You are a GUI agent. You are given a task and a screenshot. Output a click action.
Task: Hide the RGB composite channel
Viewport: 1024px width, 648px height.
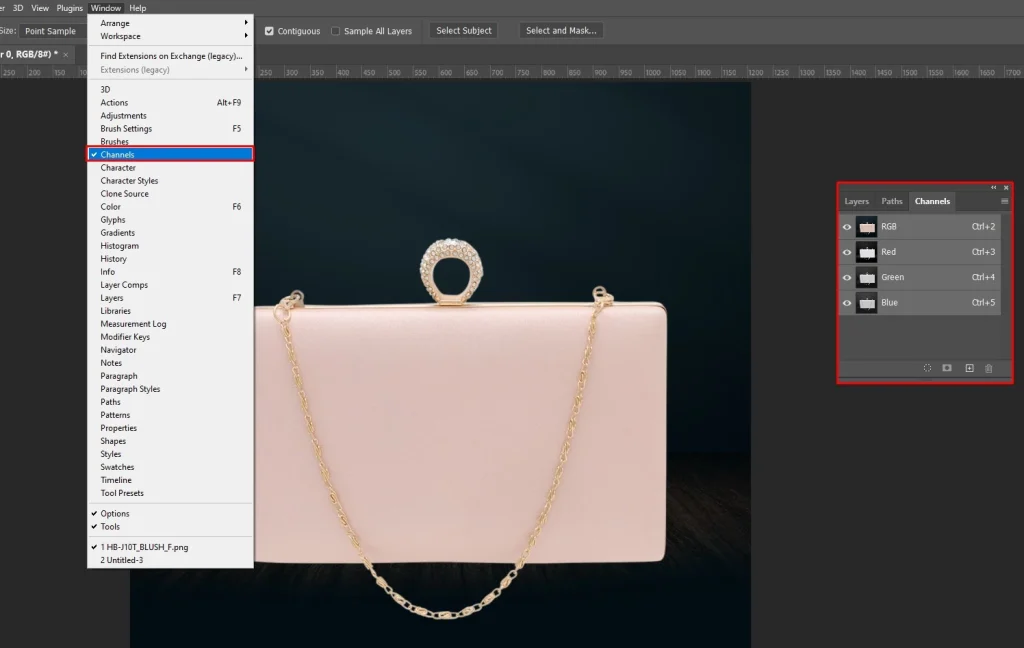[x=847, y=227]
